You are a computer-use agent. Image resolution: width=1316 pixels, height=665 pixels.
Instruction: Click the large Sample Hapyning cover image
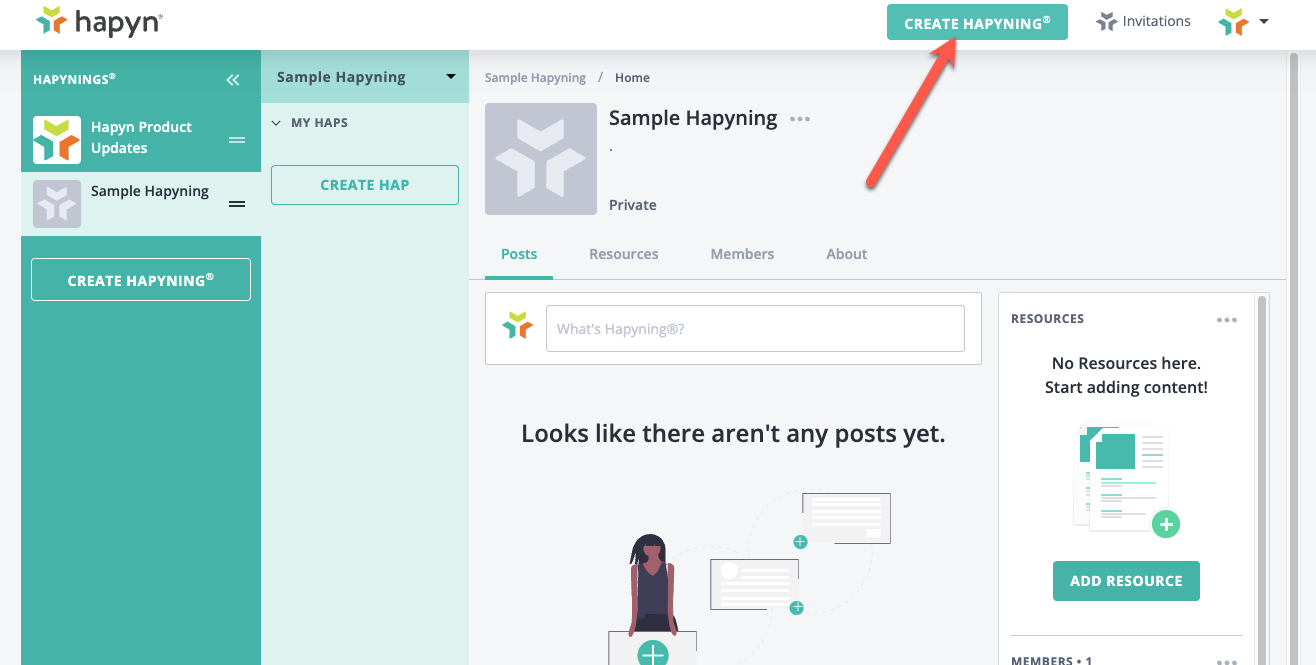click(x=541, y=159)
